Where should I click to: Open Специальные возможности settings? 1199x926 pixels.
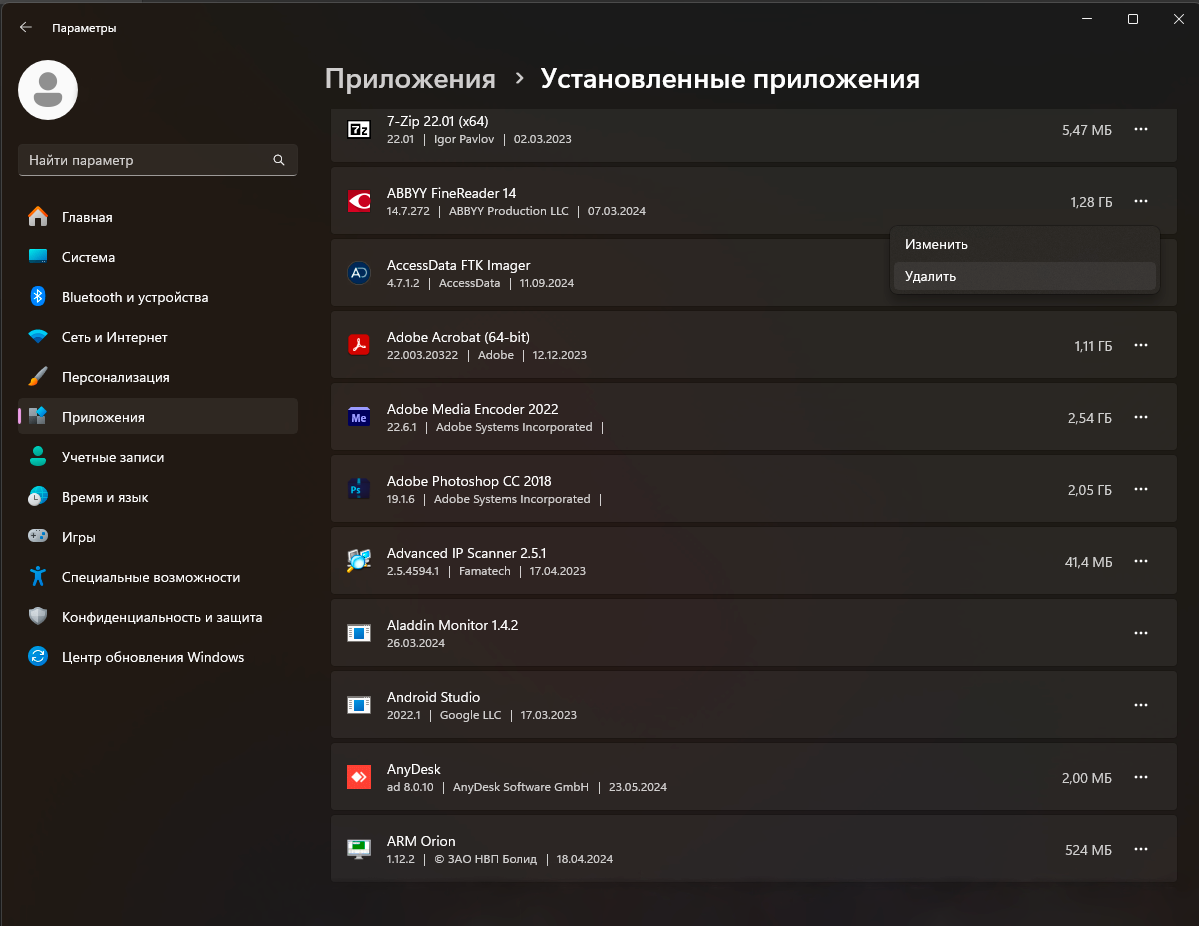pos(158,577)
